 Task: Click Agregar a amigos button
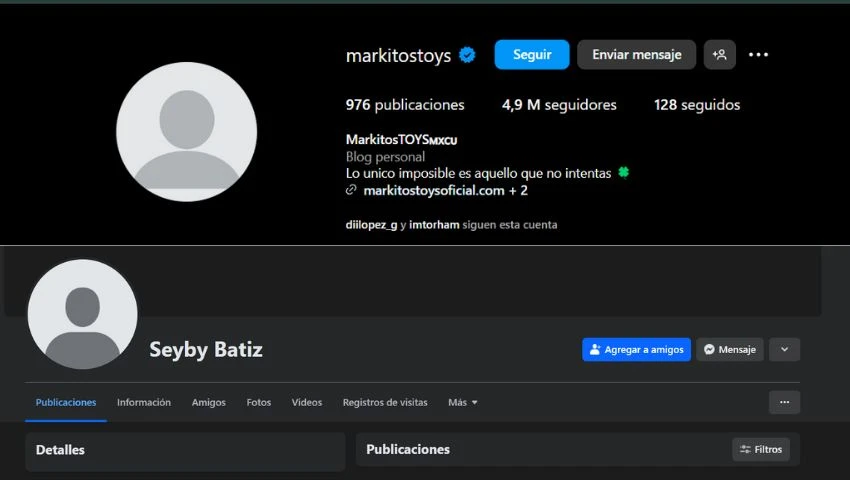pos(636,350)
